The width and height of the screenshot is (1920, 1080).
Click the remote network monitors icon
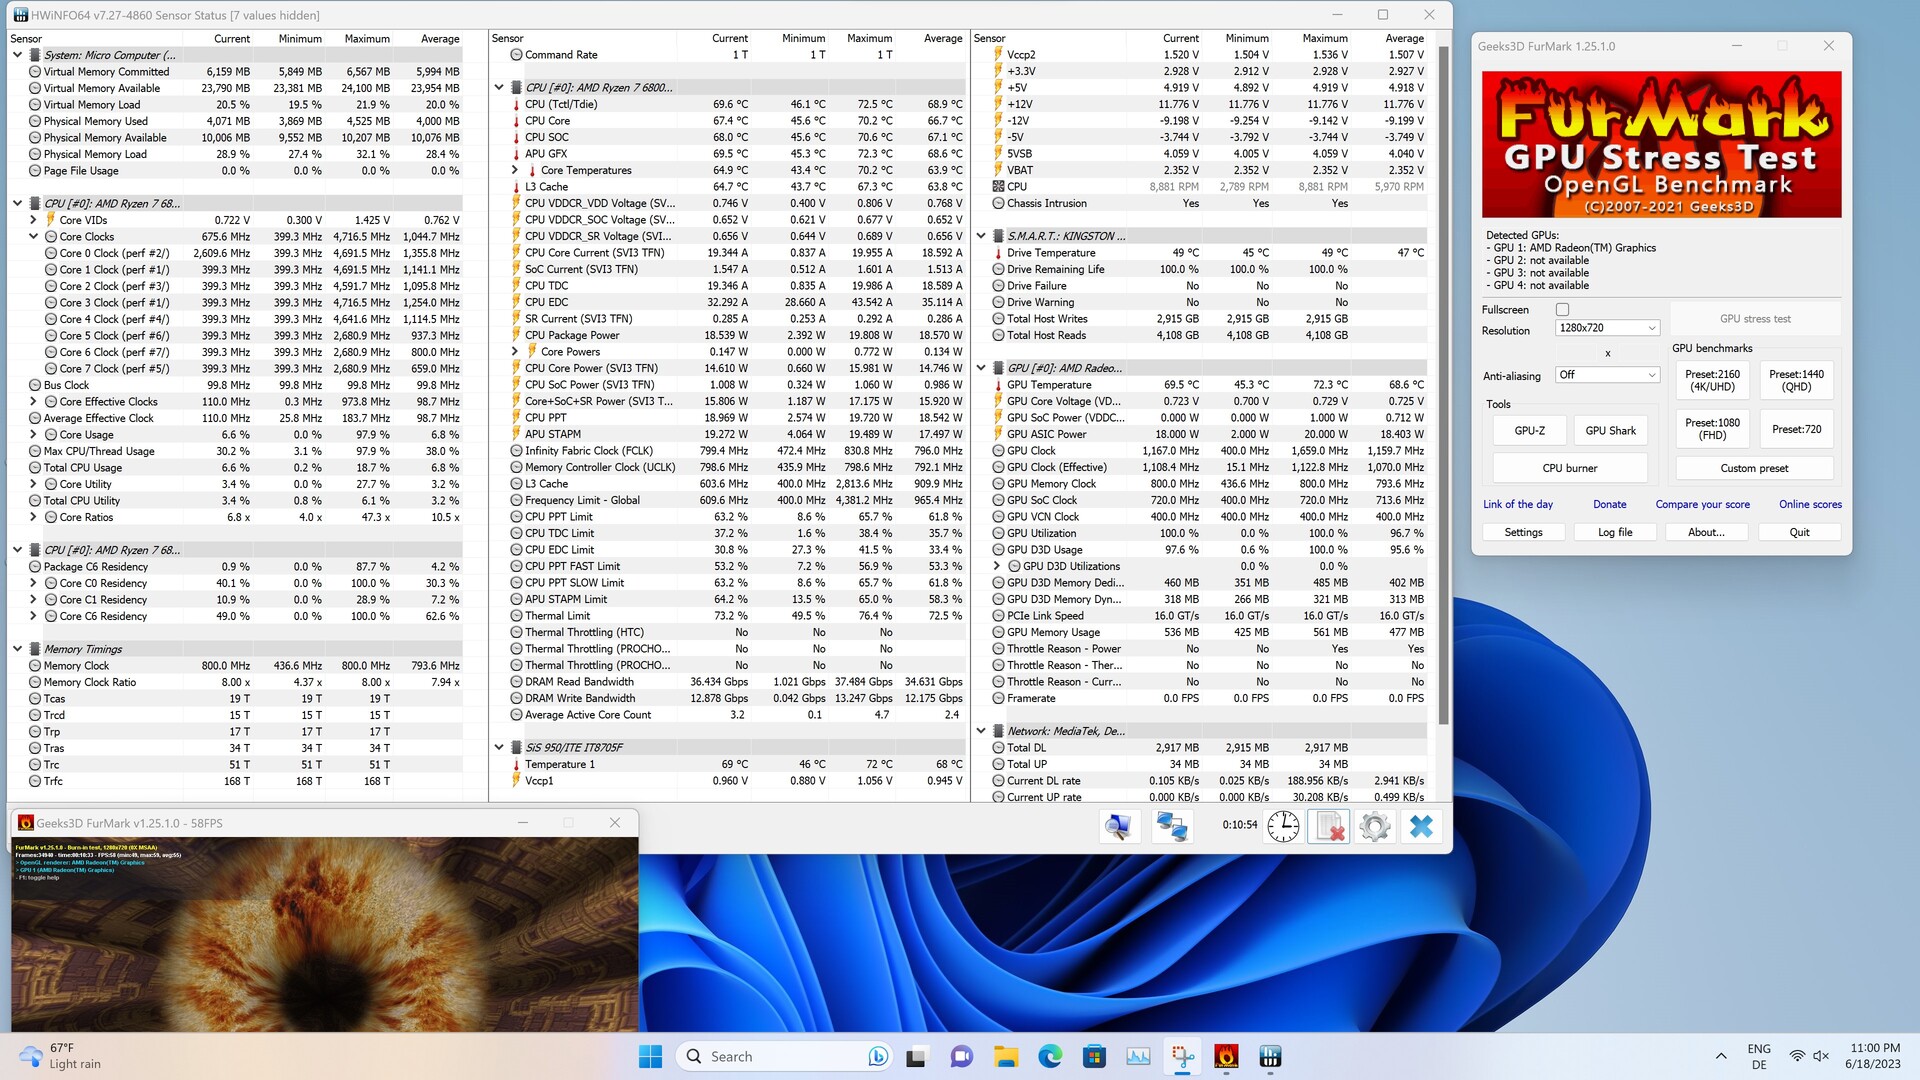1171,826
